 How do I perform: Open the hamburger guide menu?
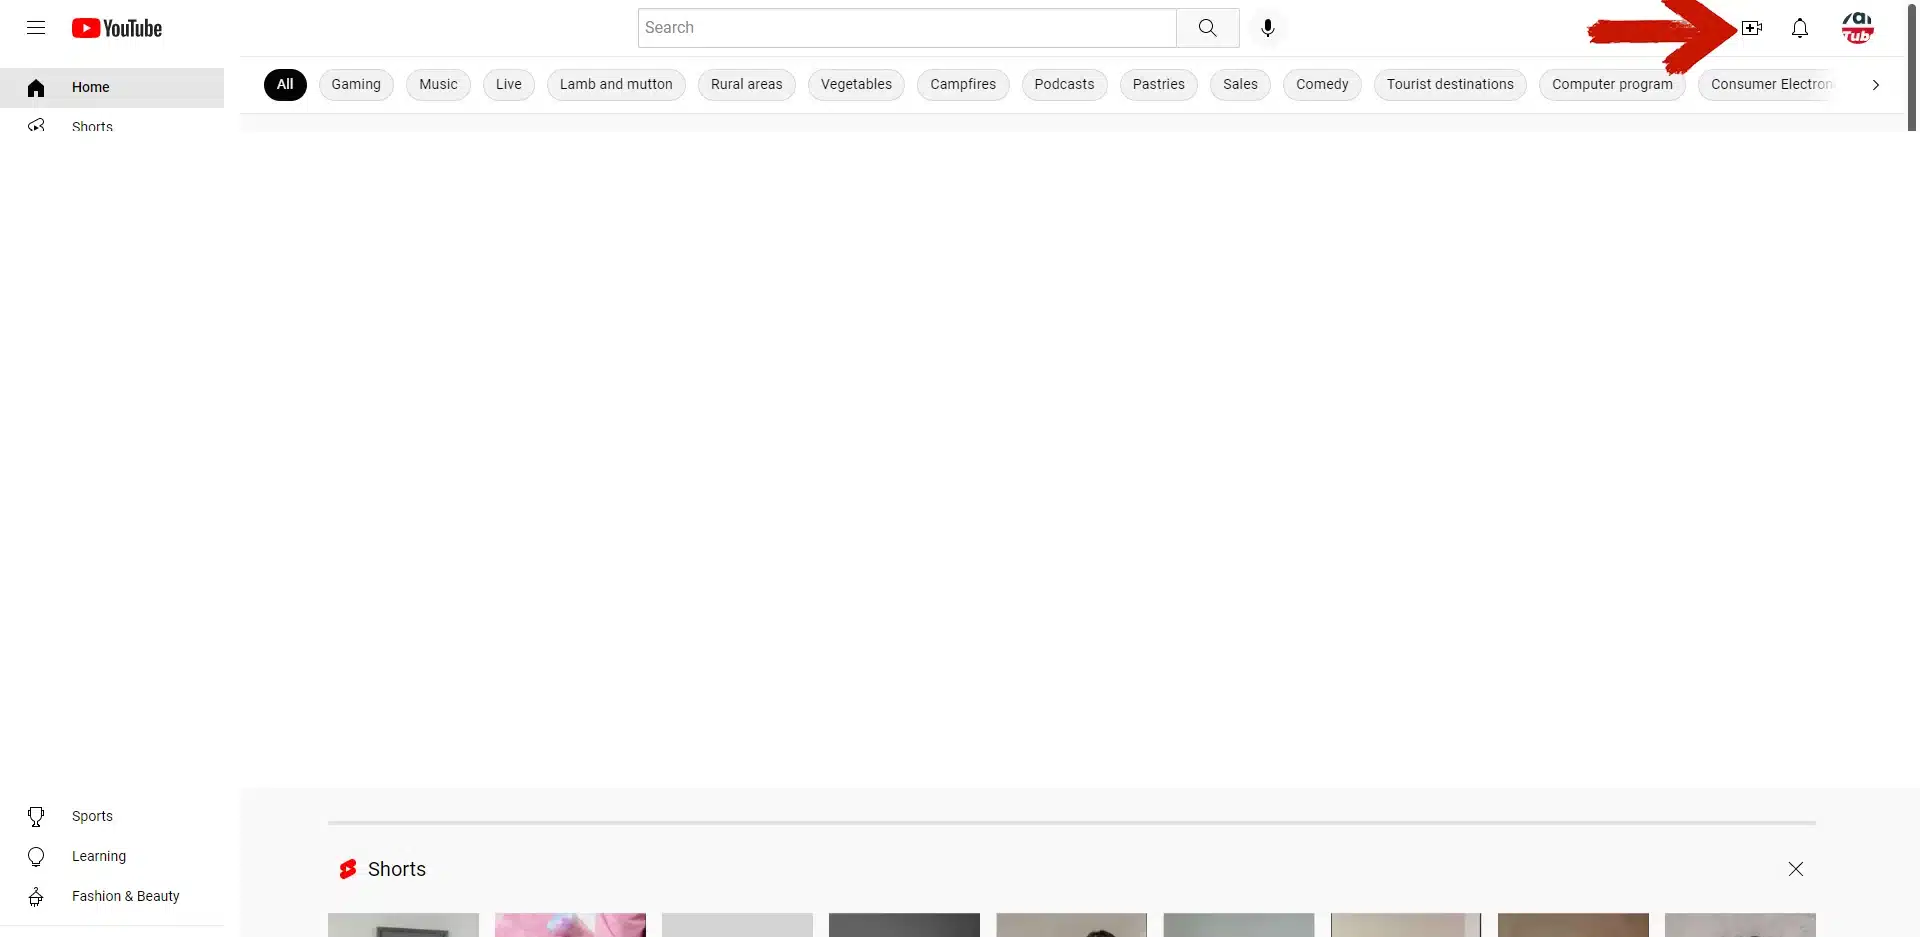36,28
